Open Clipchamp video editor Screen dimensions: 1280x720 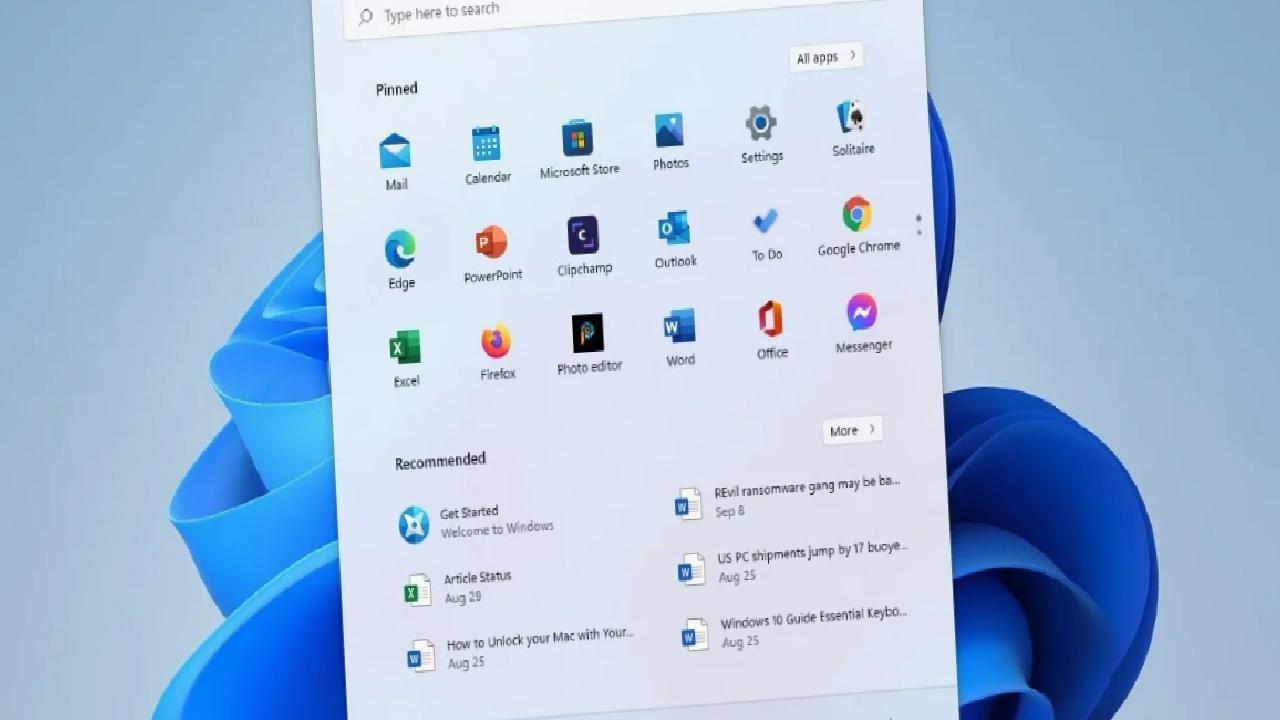pos(584,247)
